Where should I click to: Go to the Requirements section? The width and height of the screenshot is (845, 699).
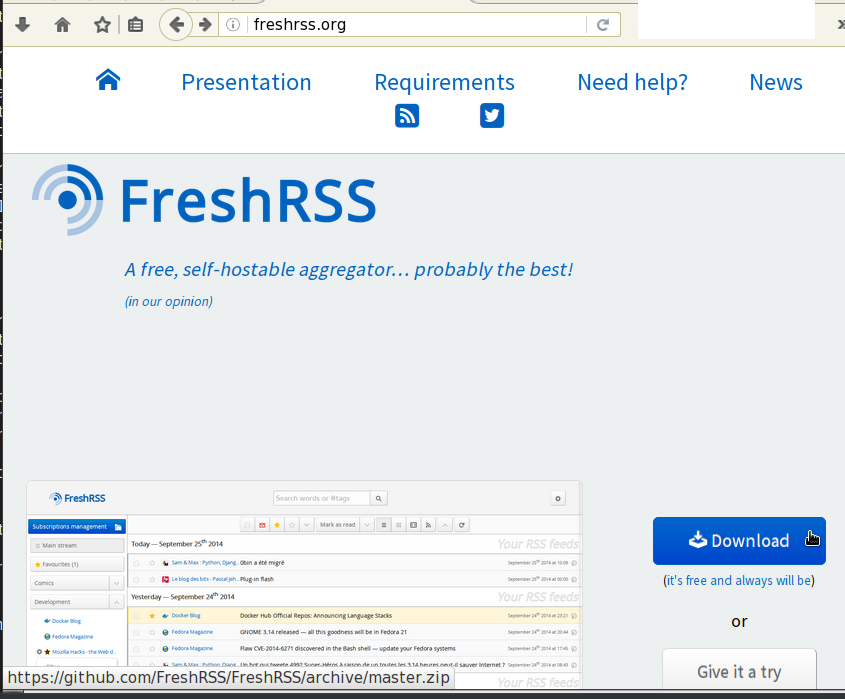click(x=444, y=82)
